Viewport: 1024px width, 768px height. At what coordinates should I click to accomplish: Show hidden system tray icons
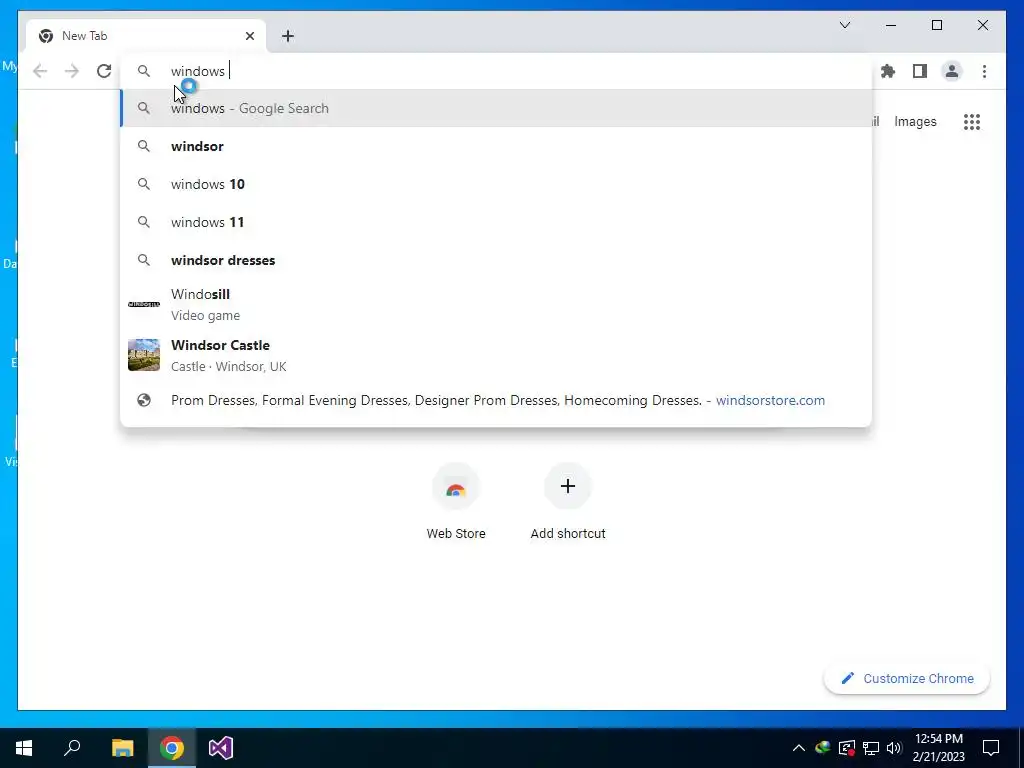point(799,748)
